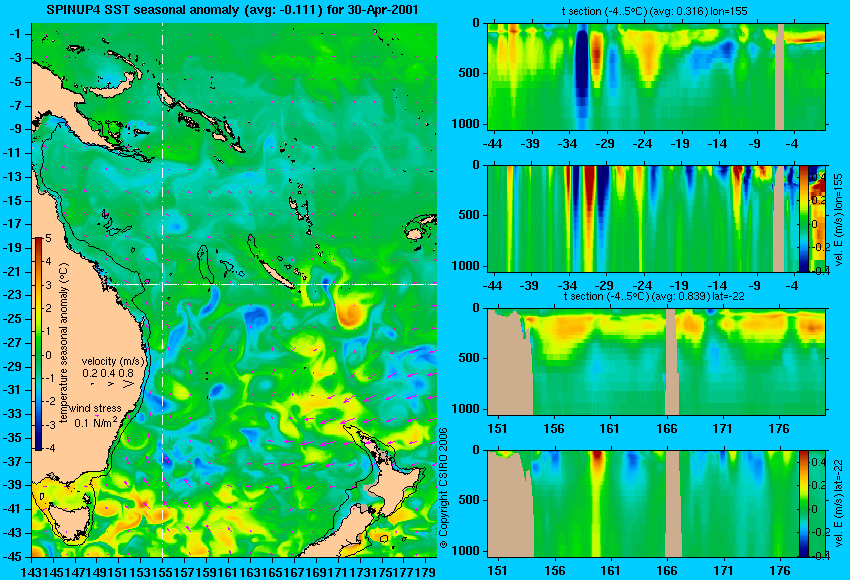Click the '1000' depth tick of the lon=155 temperature section

click(466, 124)
